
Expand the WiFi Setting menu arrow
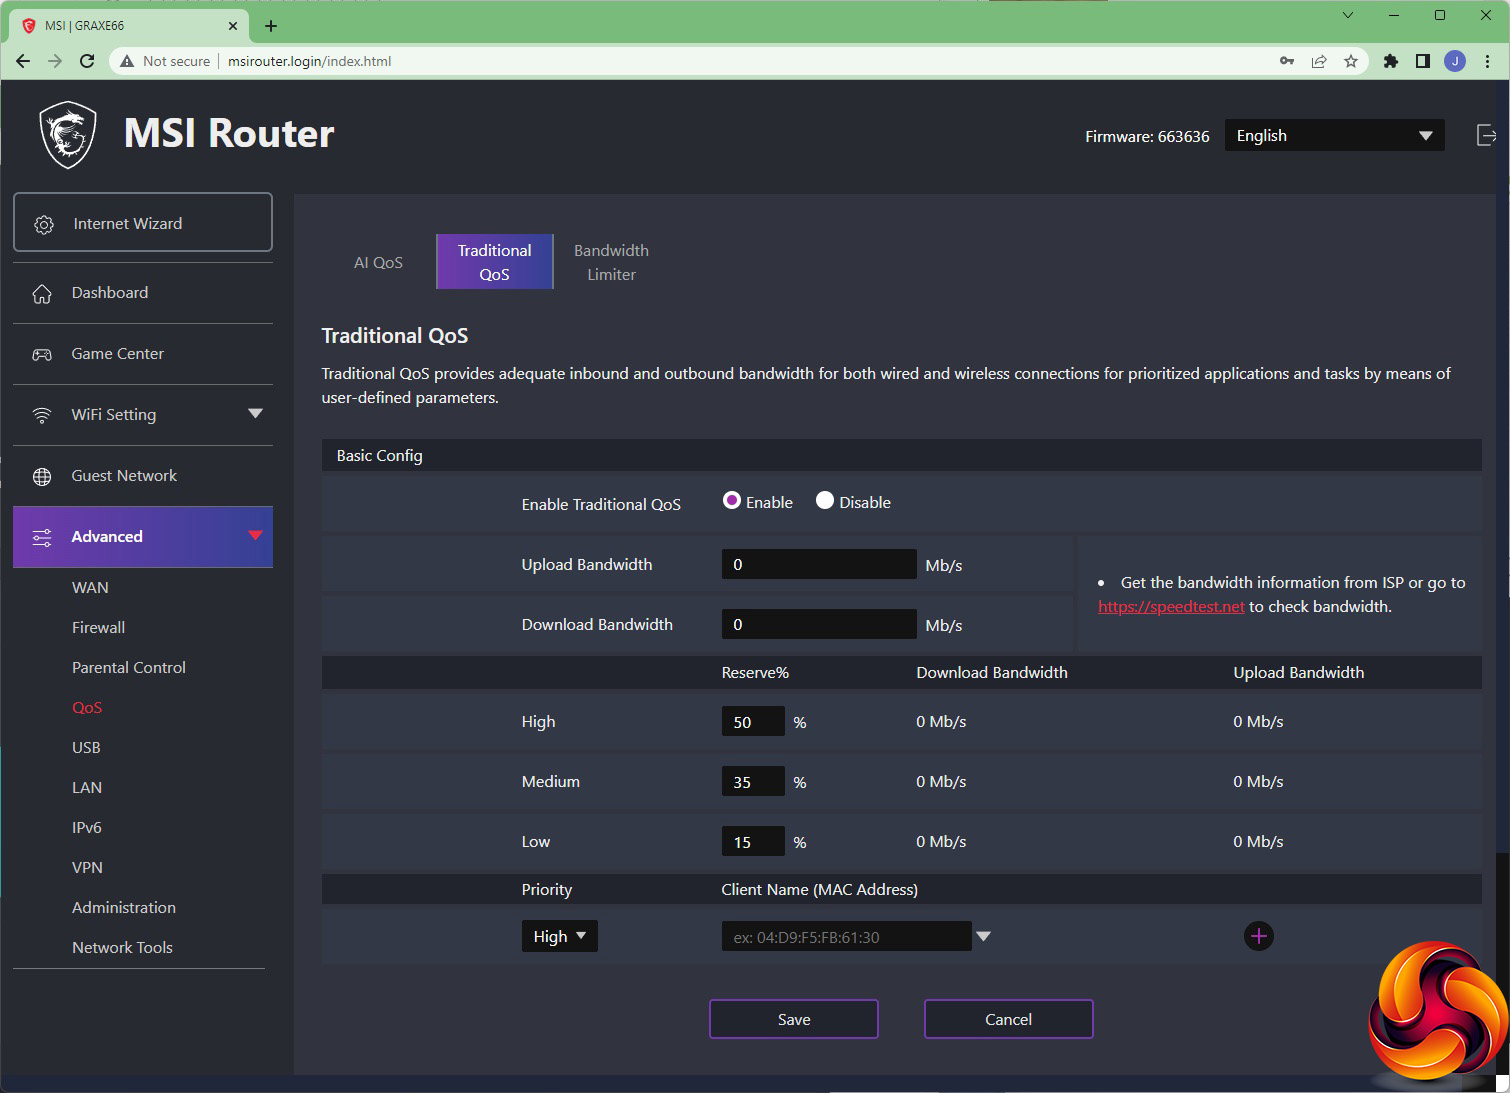255,414
